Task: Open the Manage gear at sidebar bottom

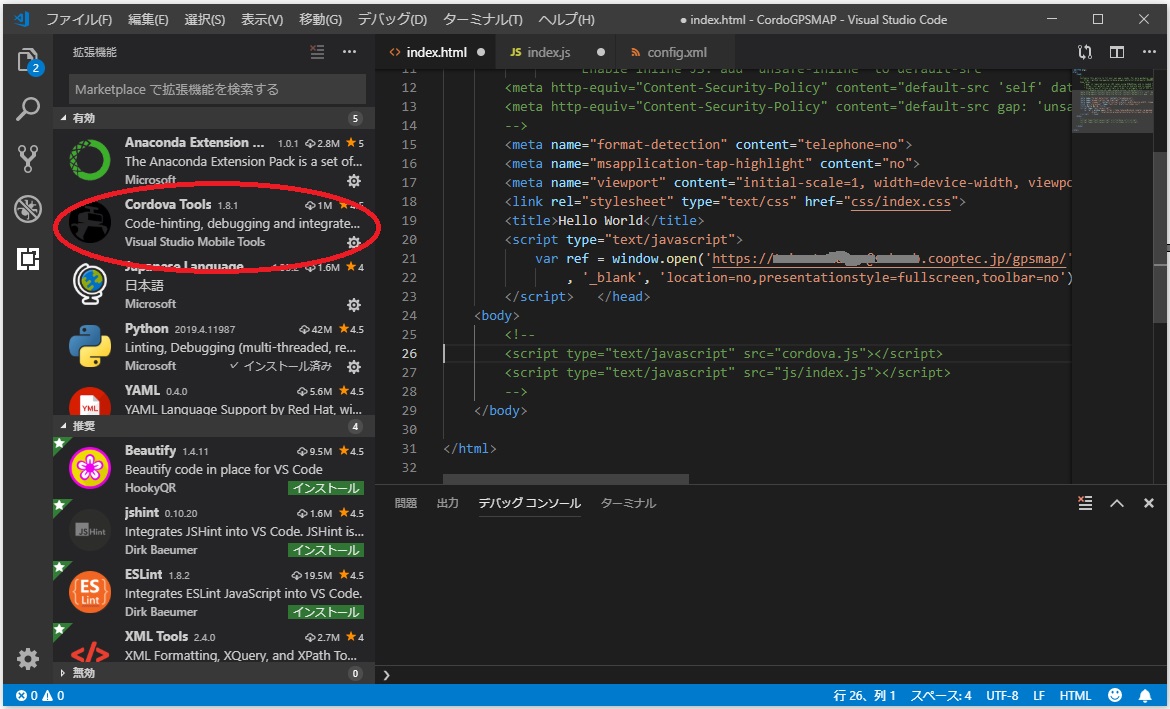Action: 28,658
